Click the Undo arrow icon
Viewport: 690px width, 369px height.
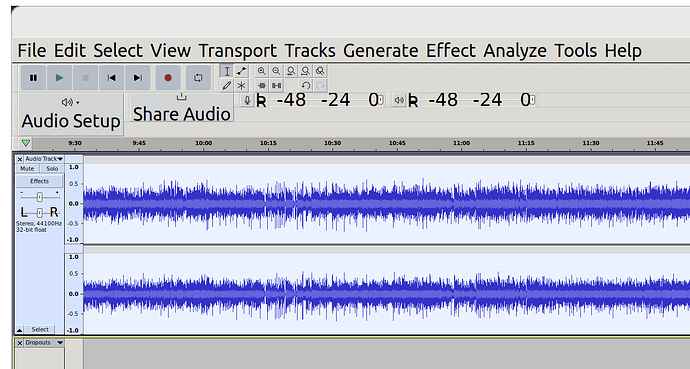coord(305,85)
